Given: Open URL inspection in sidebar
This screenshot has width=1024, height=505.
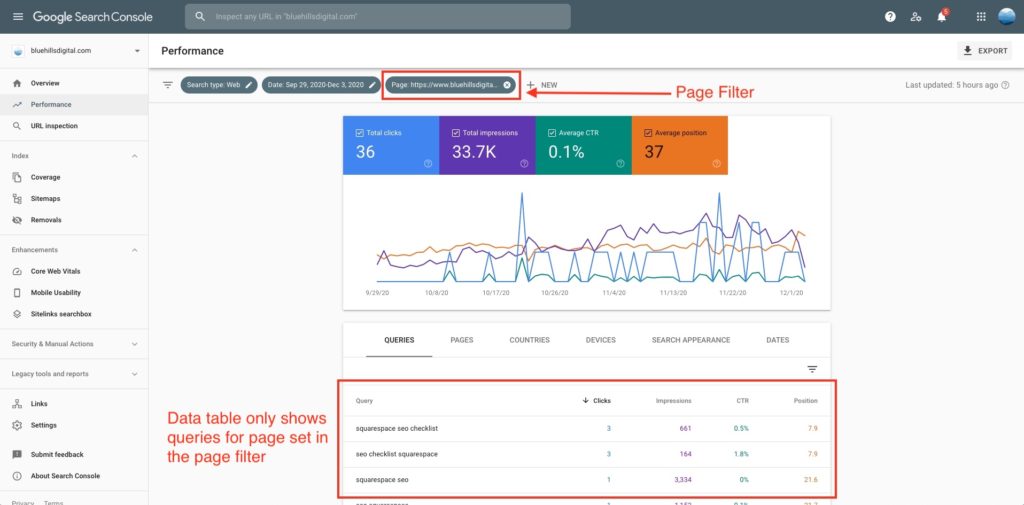Looking at the screenshot, I should point(74,126).
